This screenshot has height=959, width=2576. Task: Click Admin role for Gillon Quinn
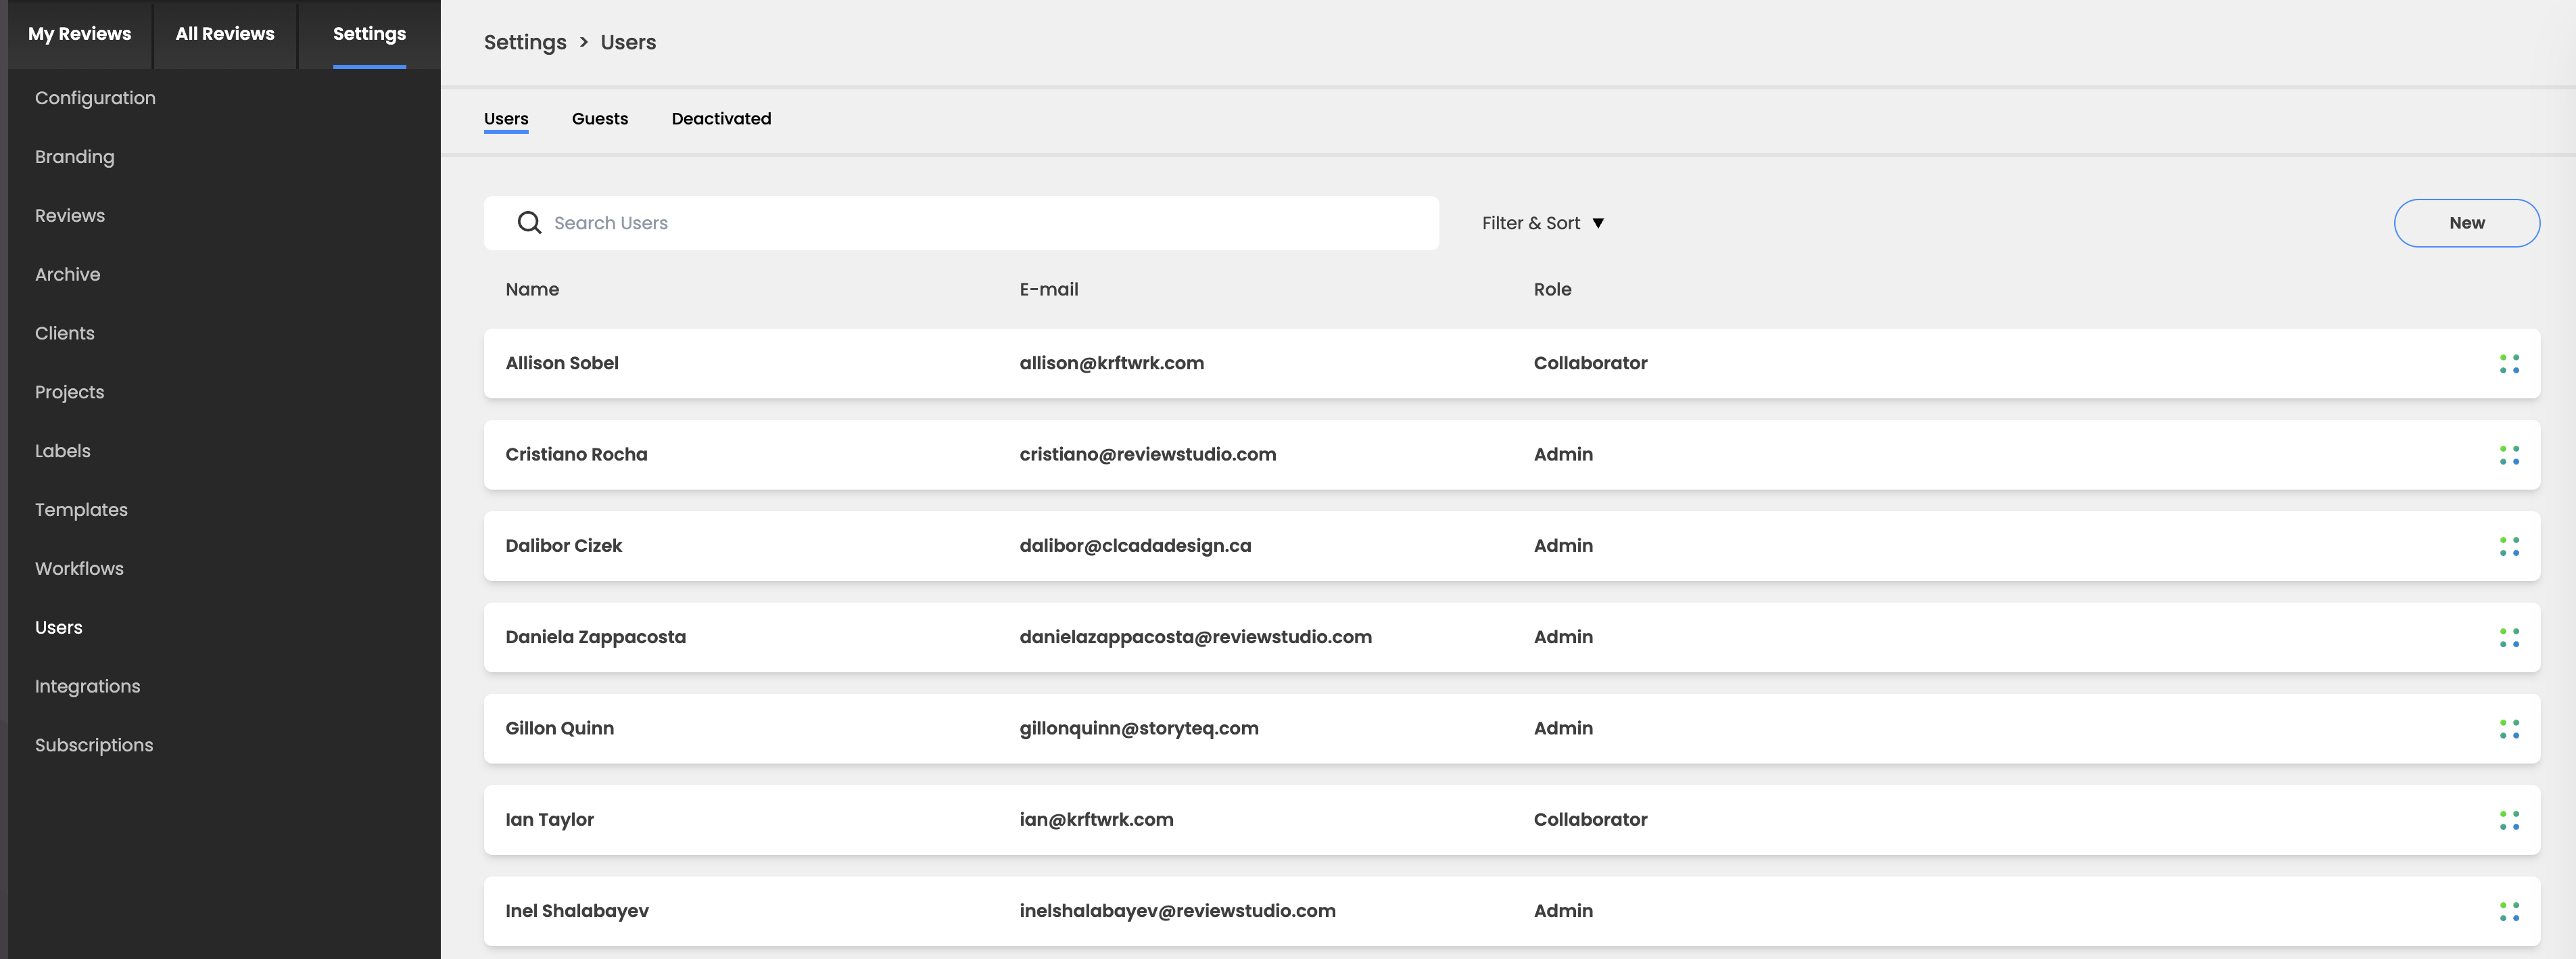1563,728
